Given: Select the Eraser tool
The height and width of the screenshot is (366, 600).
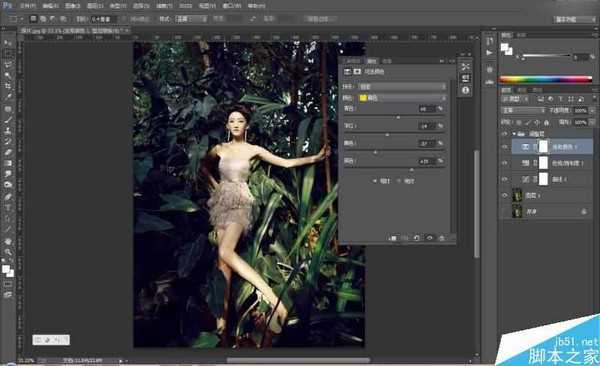Looking at the screenshot, I should point(8,152).
